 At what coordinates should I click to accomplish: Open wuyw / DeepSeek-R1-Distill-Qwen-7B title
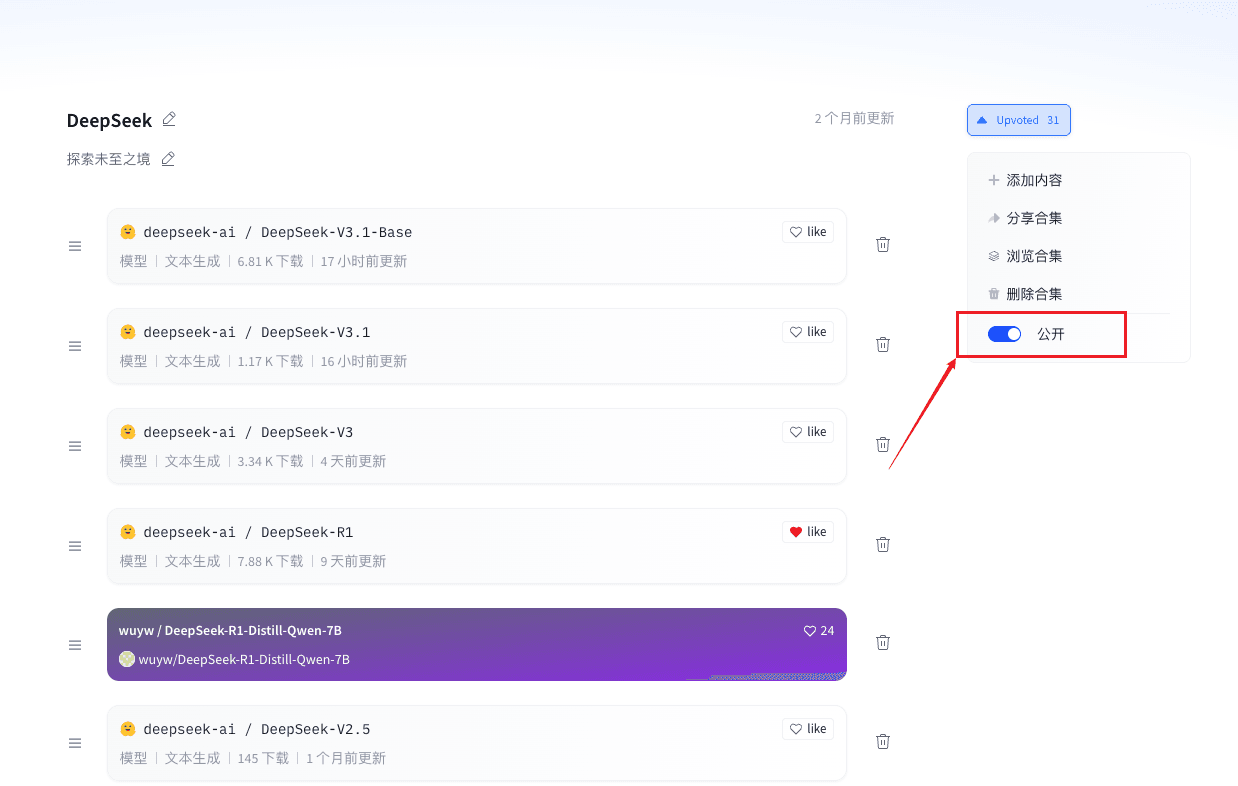(230, 631)
